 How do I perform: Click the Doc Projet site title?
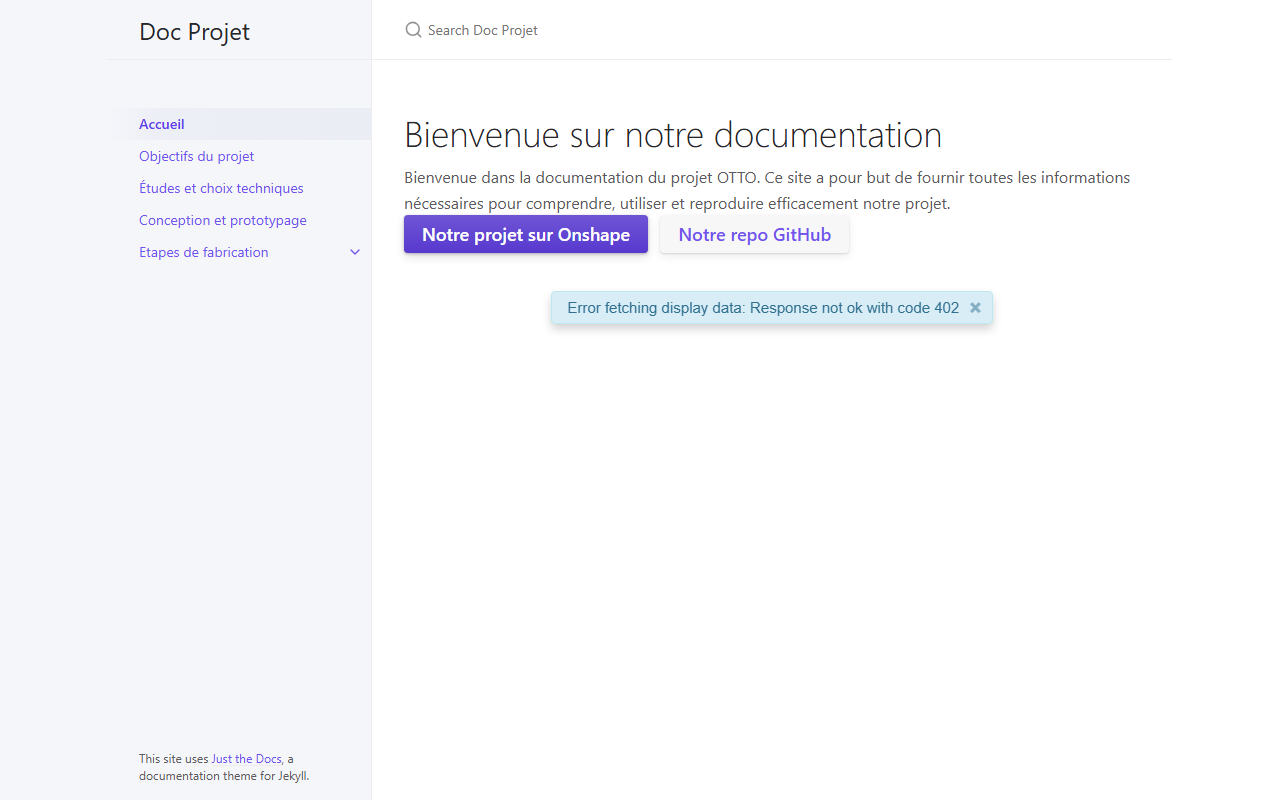click(194, 31)
